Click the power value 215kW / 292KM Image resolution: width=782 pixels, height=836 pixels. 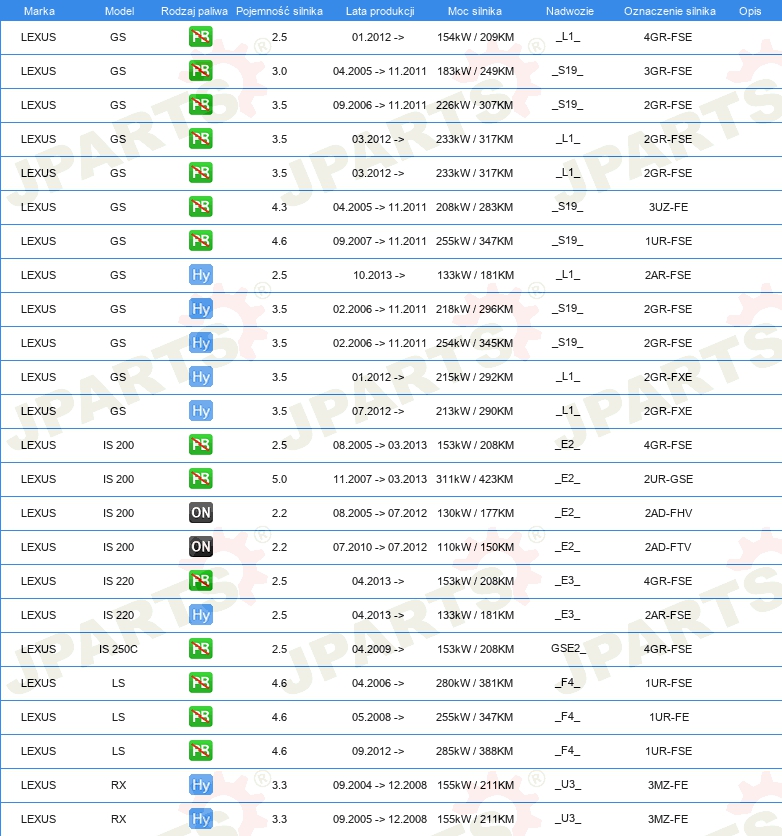click(474, 377)
